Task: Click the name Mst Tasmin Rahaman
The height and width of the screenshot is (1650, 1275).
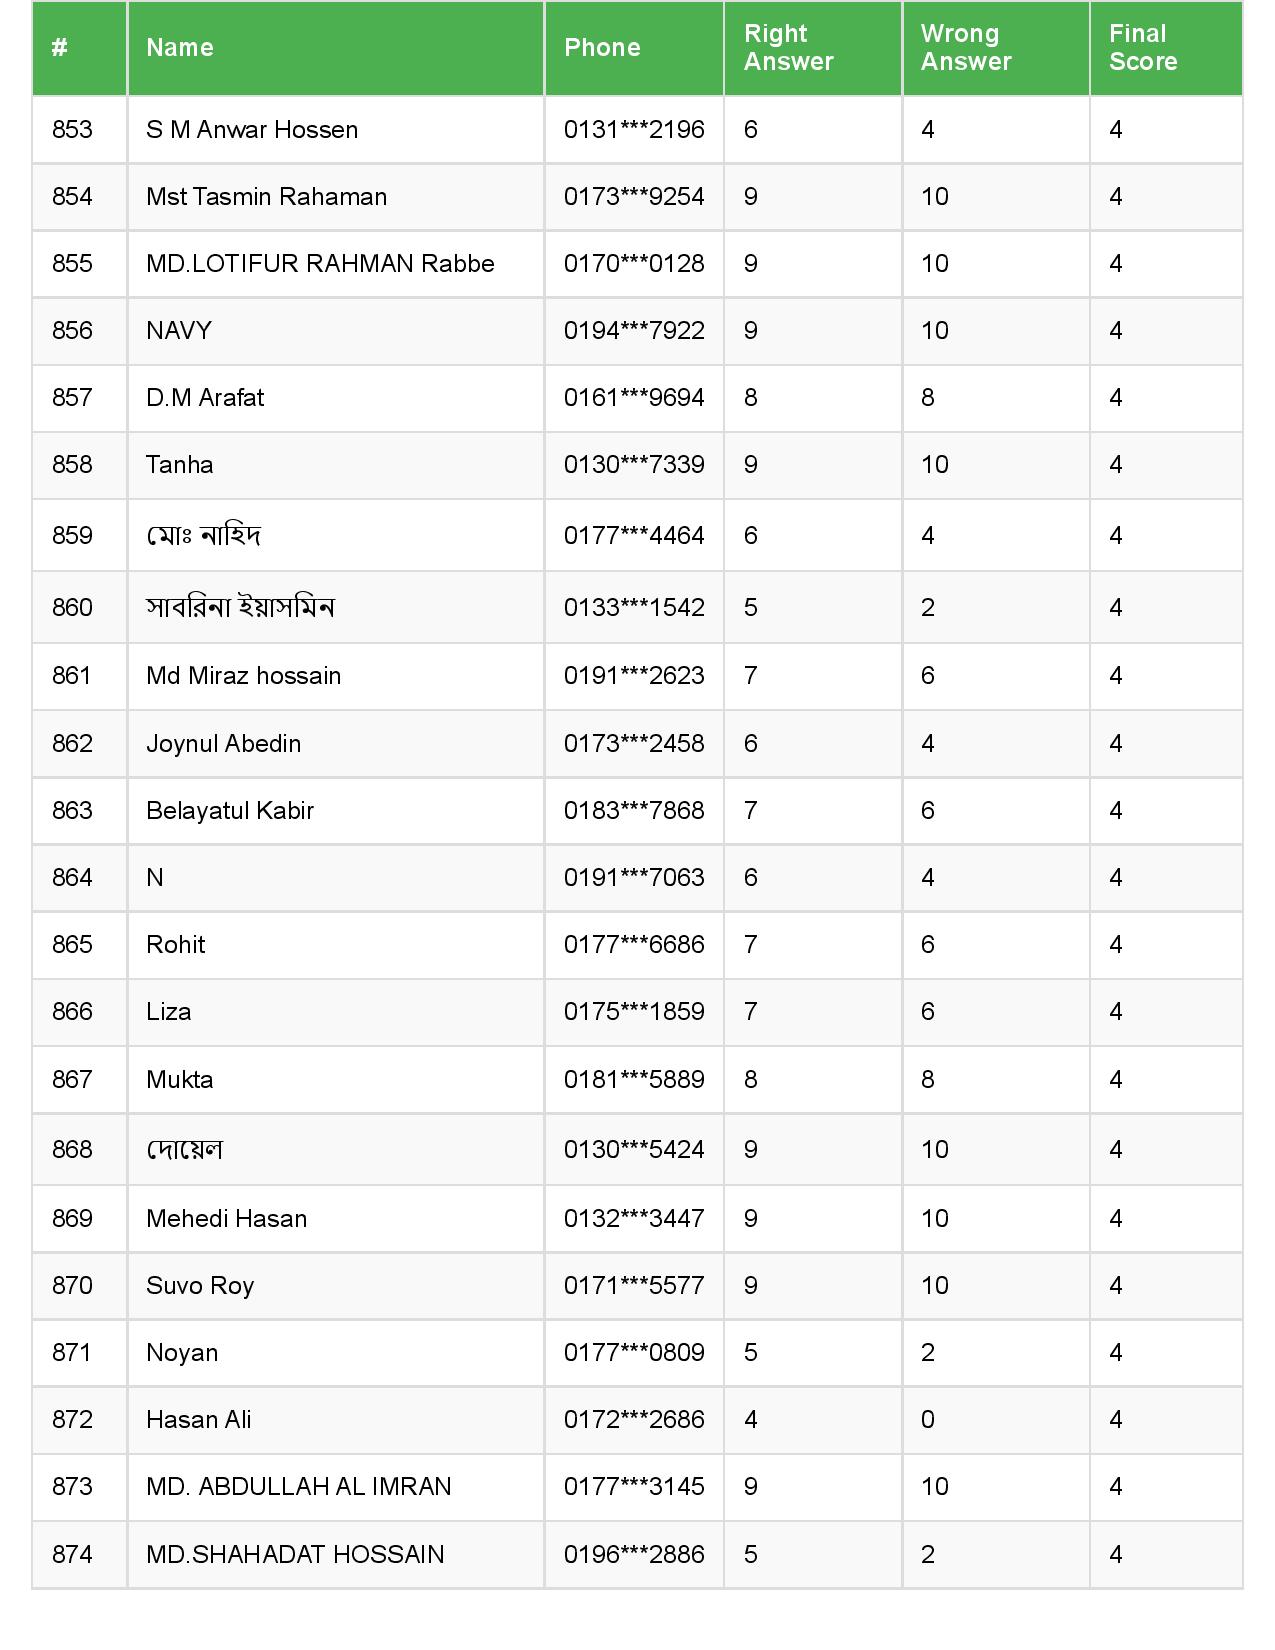Action: point(266,197)
